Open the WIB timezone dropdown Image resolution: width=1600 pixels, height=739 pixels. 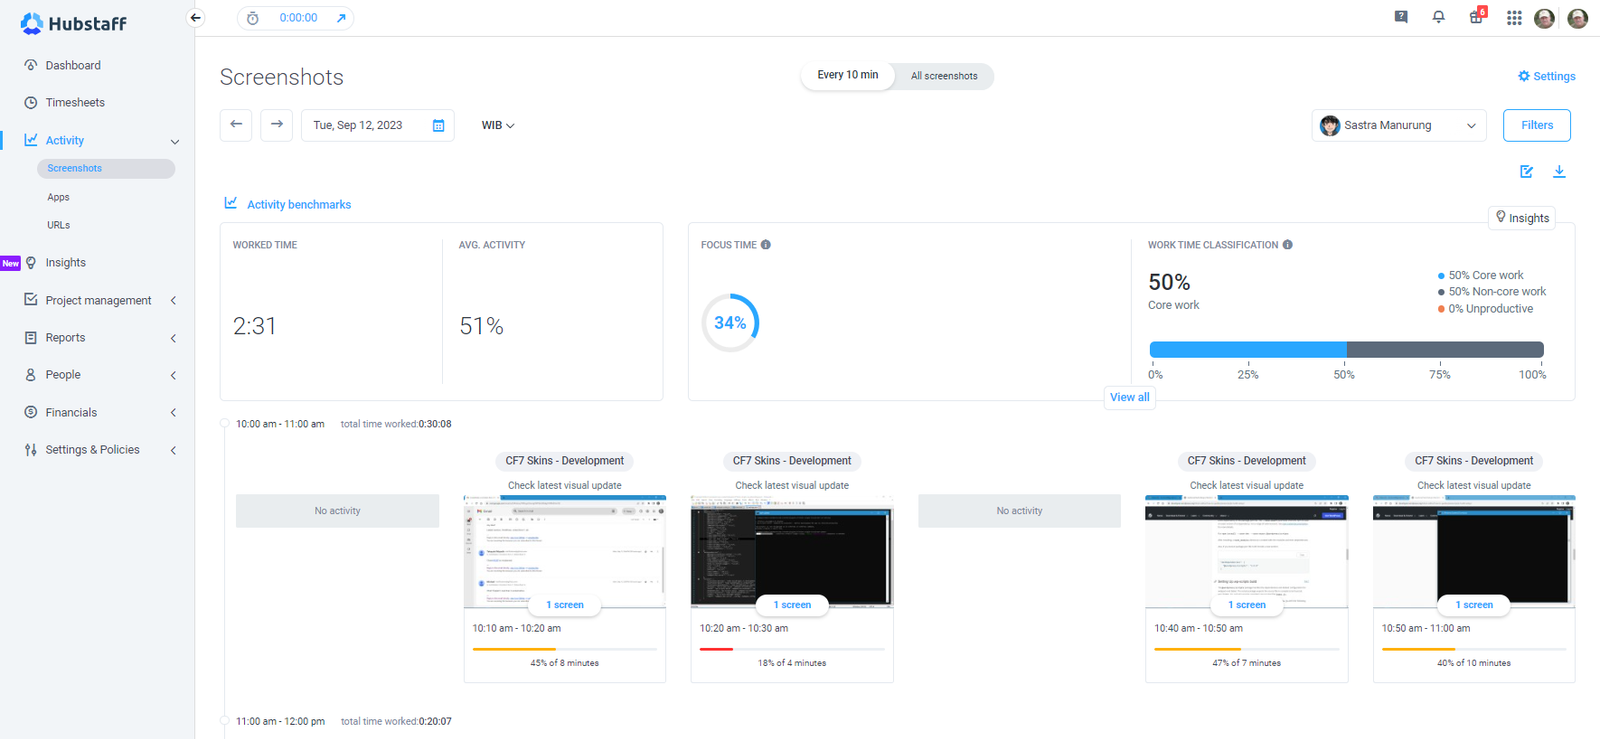497,126
